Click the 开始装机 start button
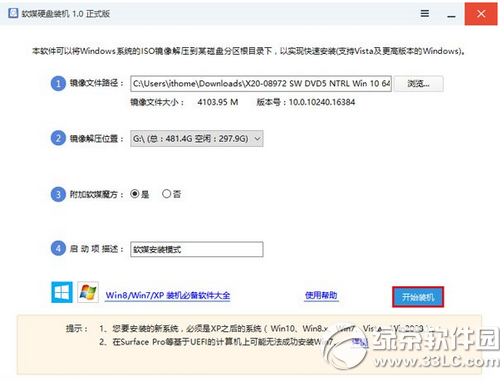 click(418, 297)
